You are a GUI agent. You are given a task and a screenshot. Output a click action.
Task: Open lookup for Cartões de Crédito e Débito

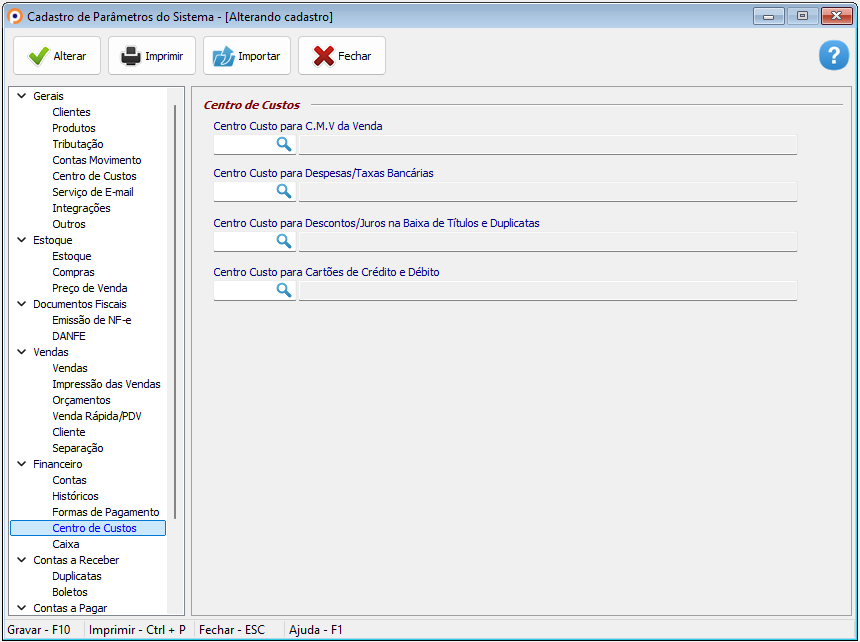pyautogui.click(x=284, y=290)
